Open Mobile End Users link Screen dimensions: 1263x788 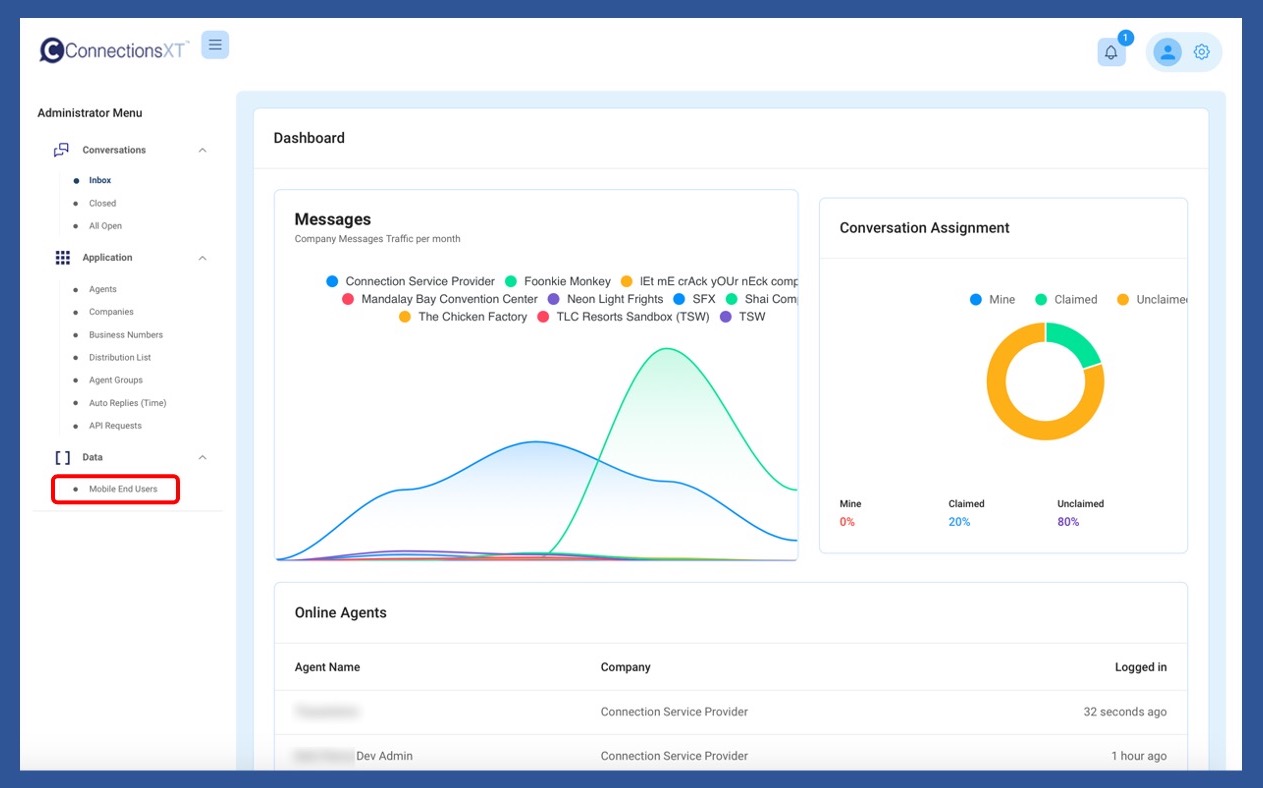coord(122,489)
